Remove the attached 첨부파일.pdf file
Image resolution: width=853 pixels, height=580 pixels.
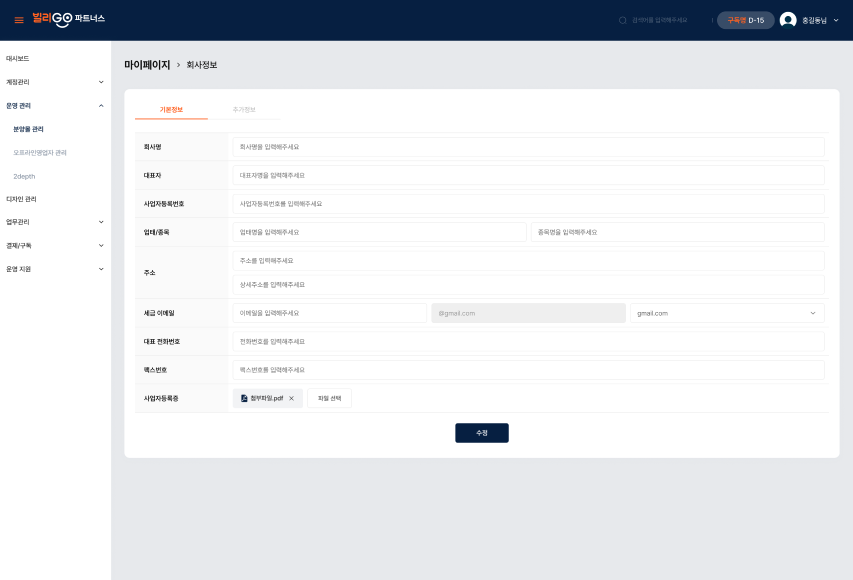tap(292, 398)
